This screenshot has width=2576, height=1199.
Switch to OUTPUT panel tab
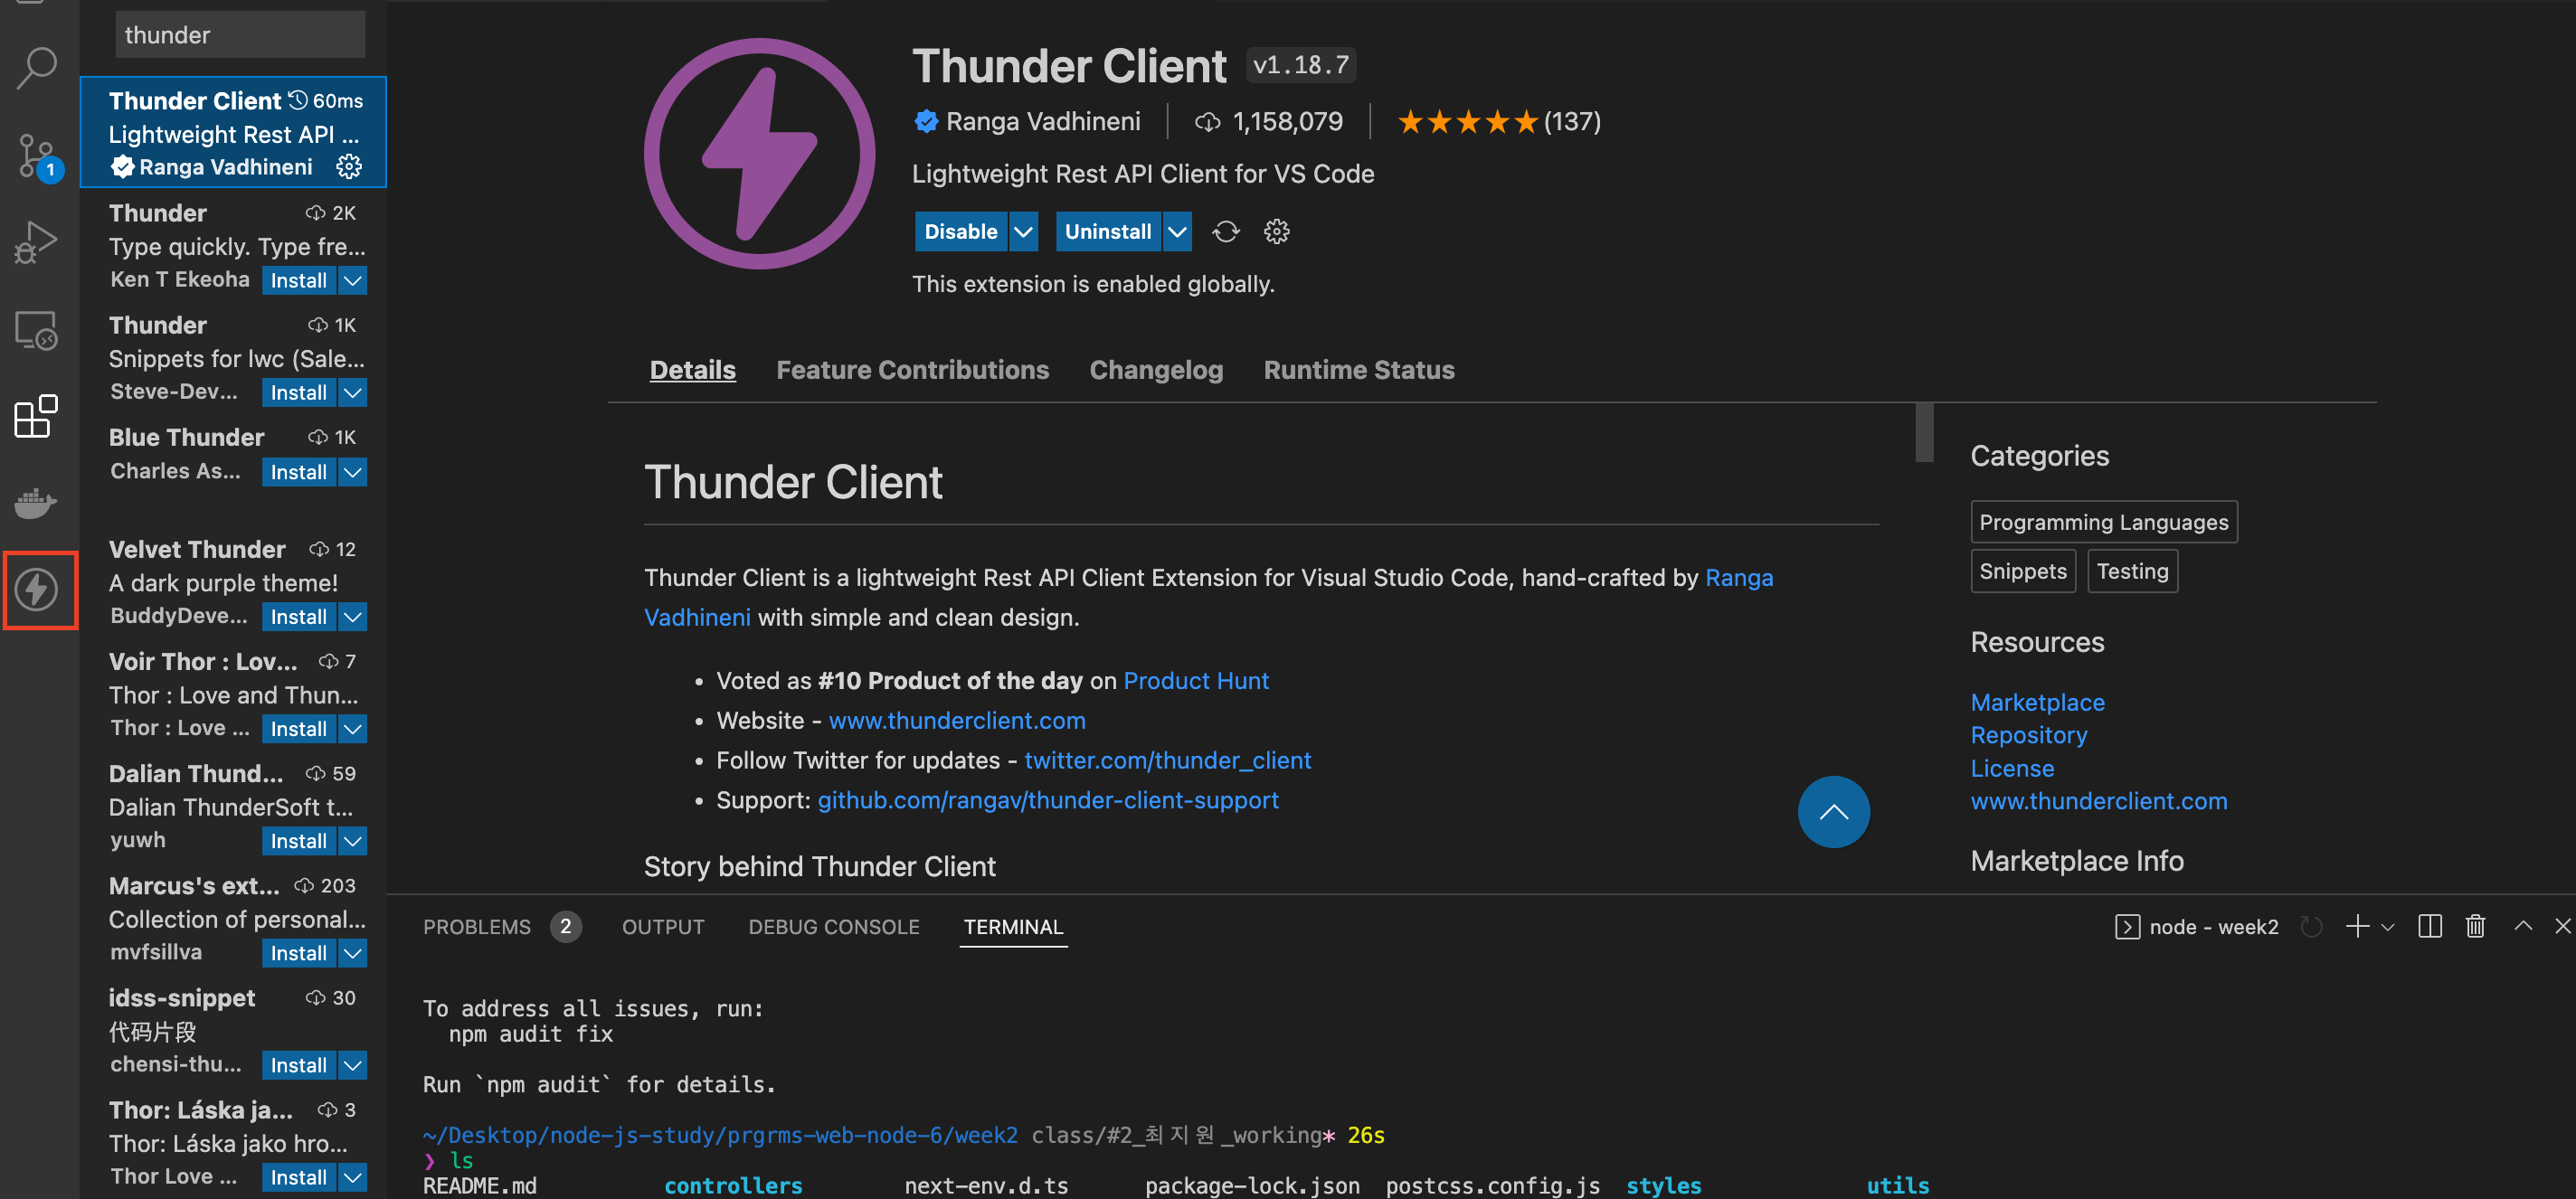pyautogui.click(x=663, y=927)
